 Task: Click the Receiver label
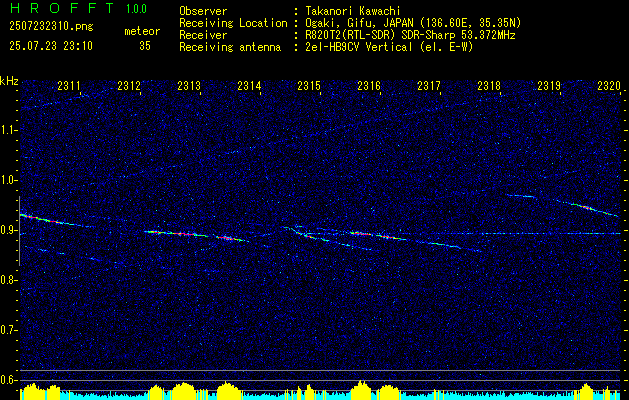pos(203,35)
